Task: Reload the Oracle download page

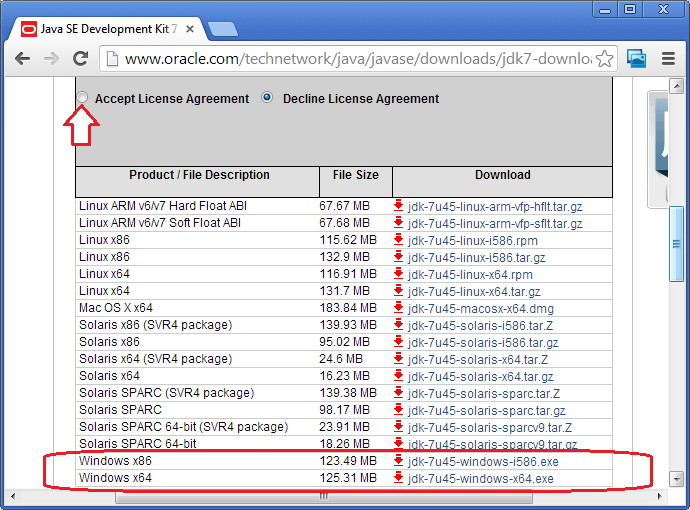Action: pyautogui.click(x=81, y=59)
